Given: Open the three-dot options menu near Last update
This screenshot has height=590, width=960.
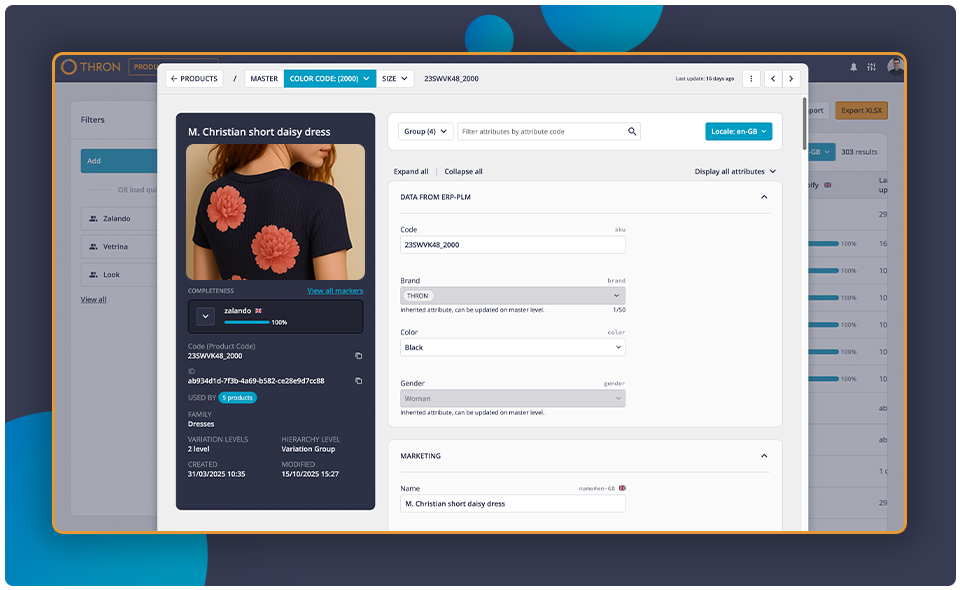Looking at the screenshot, I should [x=752, y=78].
